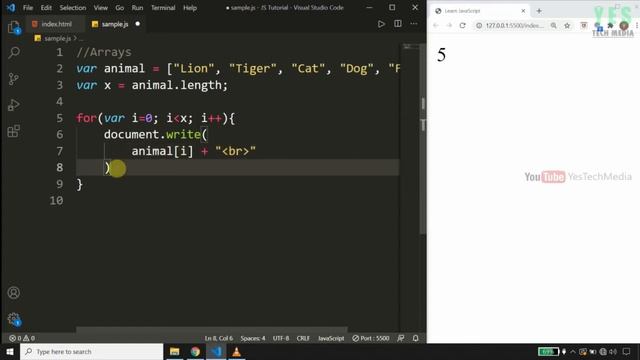Click the Windows Start button
The height and width of the screenshot is (360, 640).
9,351
